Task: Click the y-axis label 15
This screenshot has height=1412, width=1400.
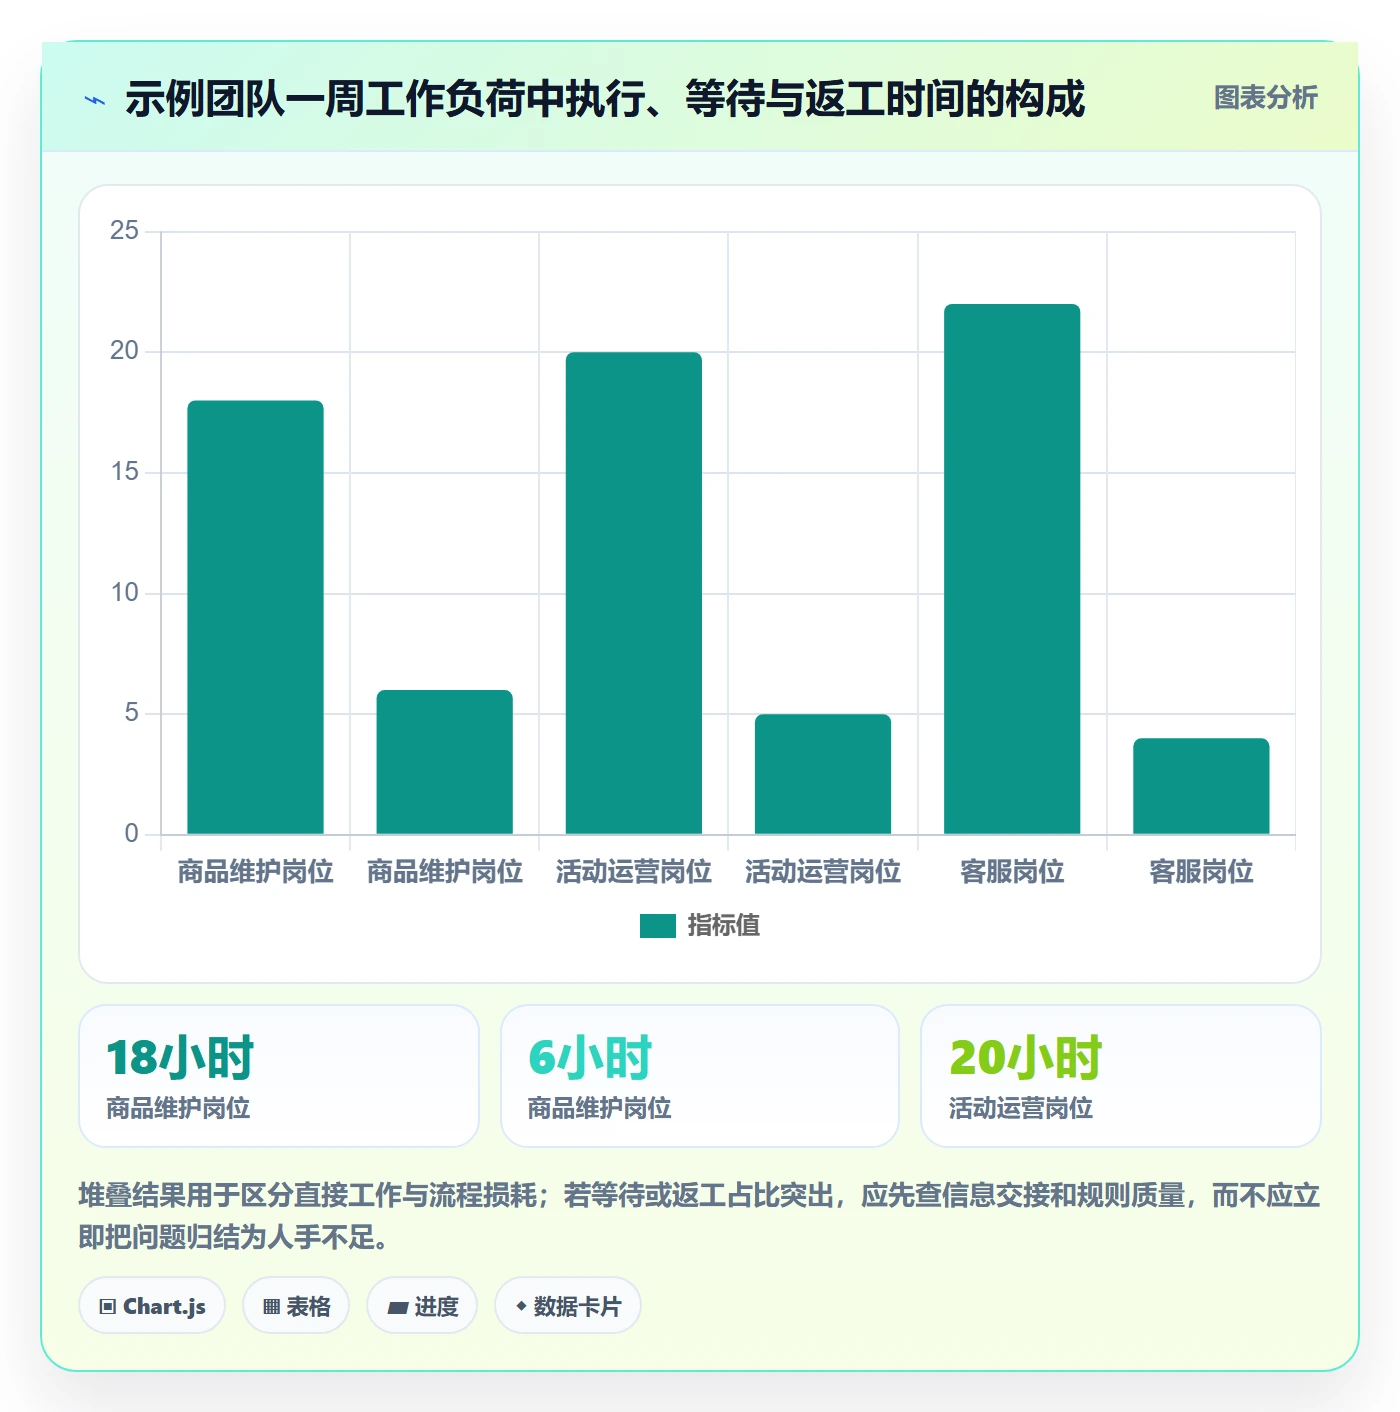Action: (x=125, y=472)
